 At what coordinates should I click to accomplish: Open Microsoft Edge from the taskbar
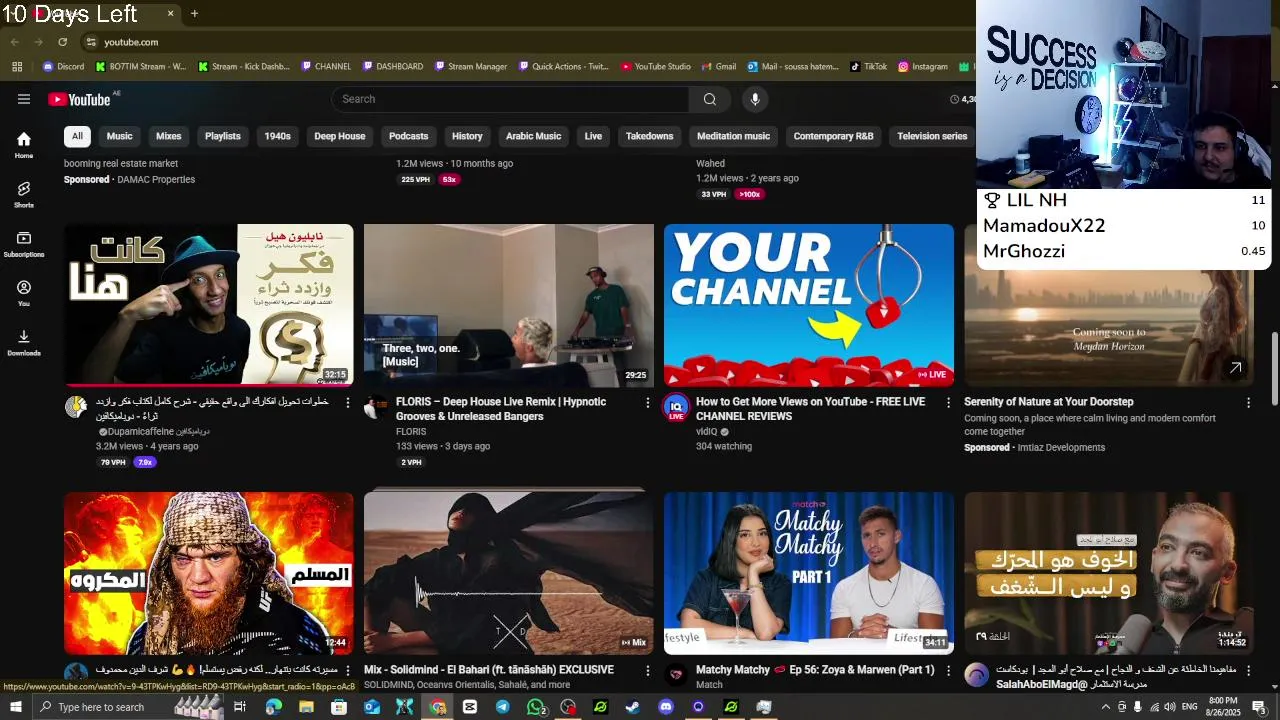[273, 707]
